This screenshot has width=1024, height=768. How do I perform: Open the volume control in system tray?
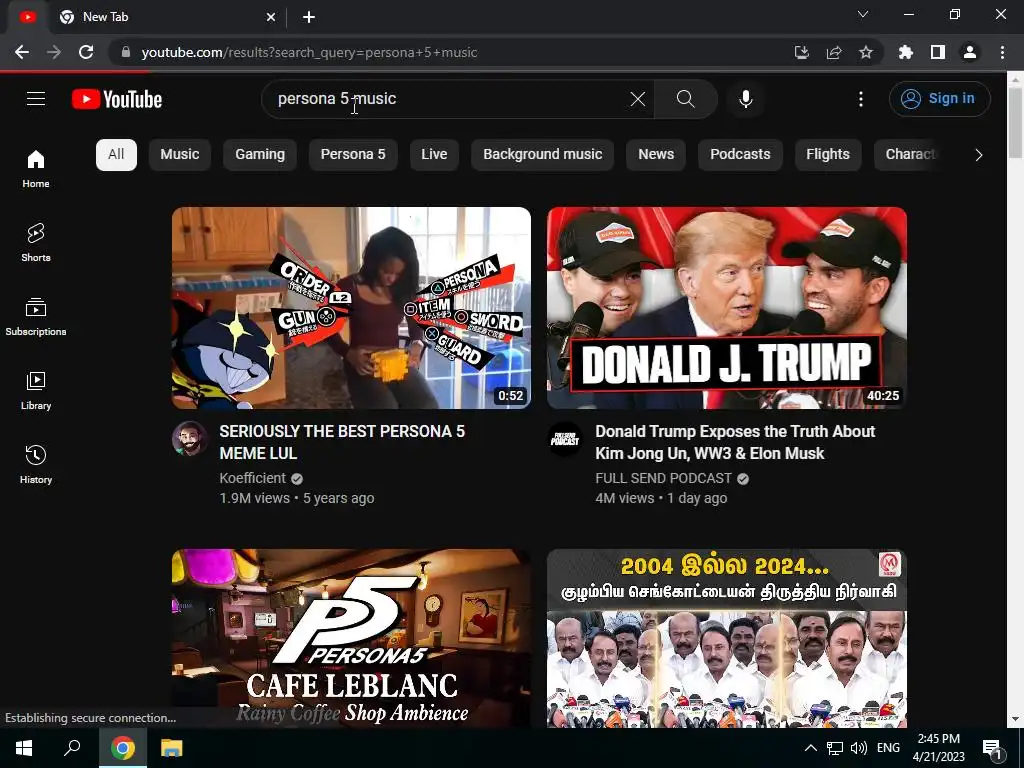pyautogui.click(x=859, y=748)
